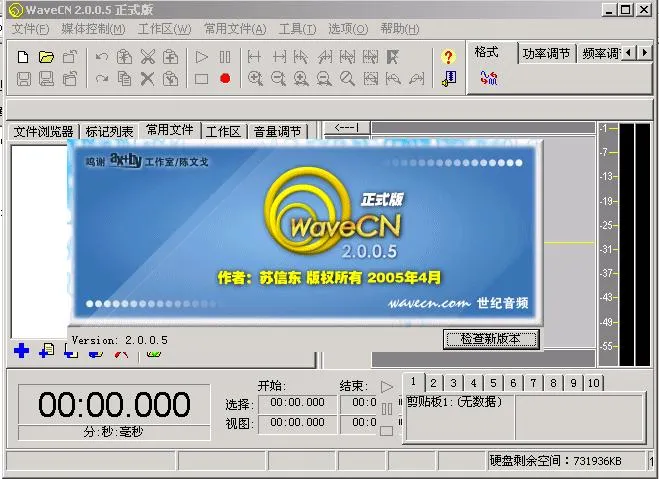
Task: Open the 文件(F) menu
Action: 30,29
